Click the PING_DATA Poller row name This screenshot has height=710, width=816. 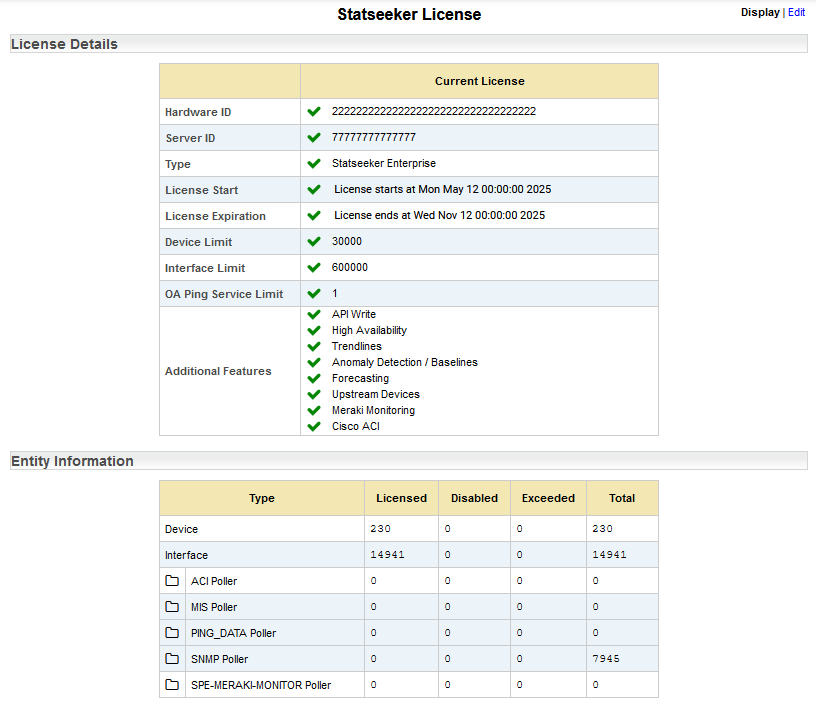(233, 633)
